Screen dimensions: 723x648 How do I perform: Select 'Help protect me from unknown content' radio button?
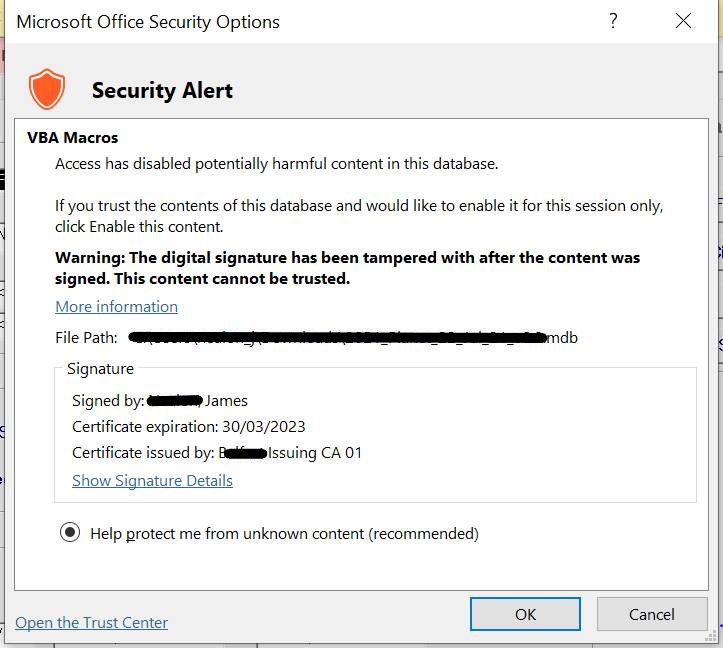click(70, 533)
